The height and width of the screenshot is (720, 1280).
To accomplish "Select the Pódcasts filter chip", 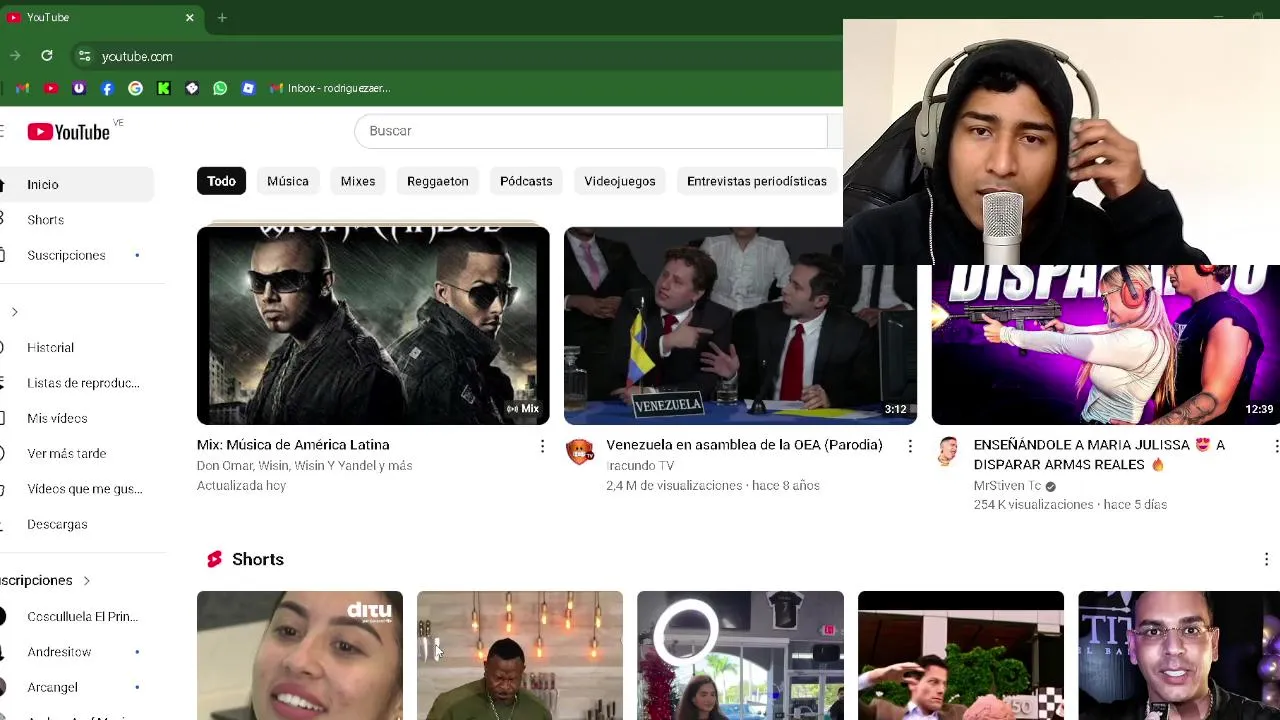I will (x=526, y=181).
